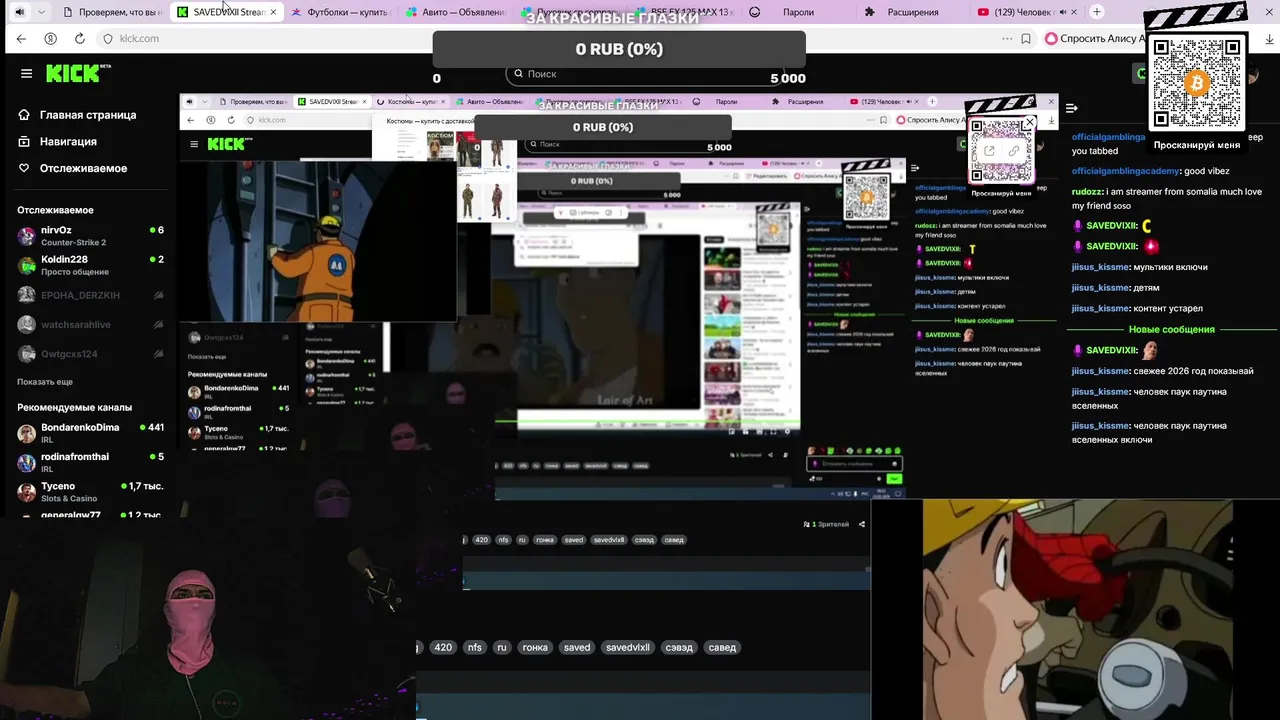This screenshot has height=720, width=1280.
Task: Click the Yandex home icon in the outer toolbar
Action: [x=50, y=38]
